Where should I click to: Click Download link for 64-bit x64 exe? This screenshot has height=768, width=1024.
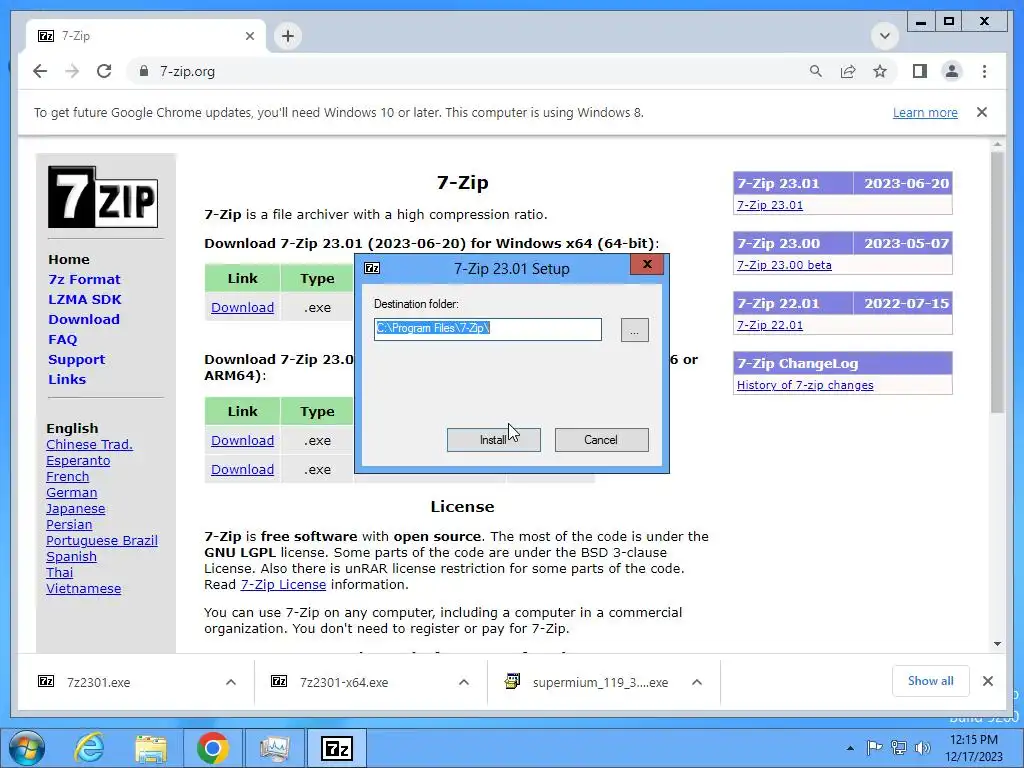[x=242, y=308]
